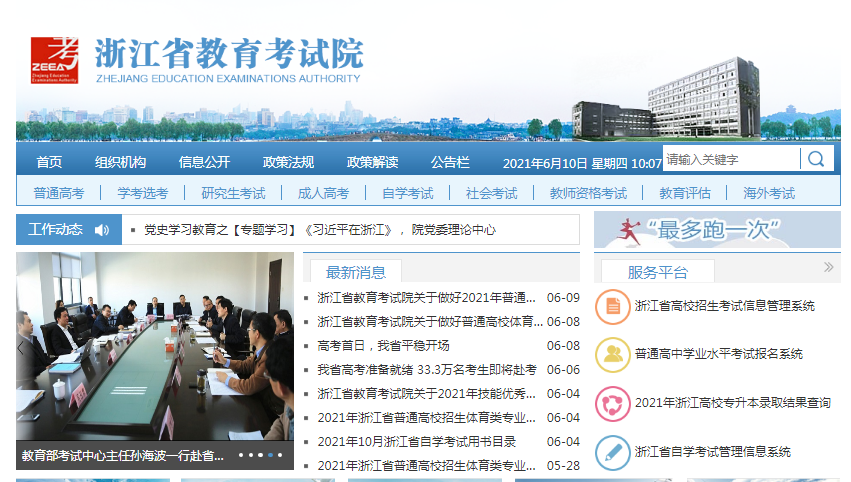Open the yellow people icon for 学业水平考试报名系统
Screen dimensions: 851x482
tap(612, 354)
